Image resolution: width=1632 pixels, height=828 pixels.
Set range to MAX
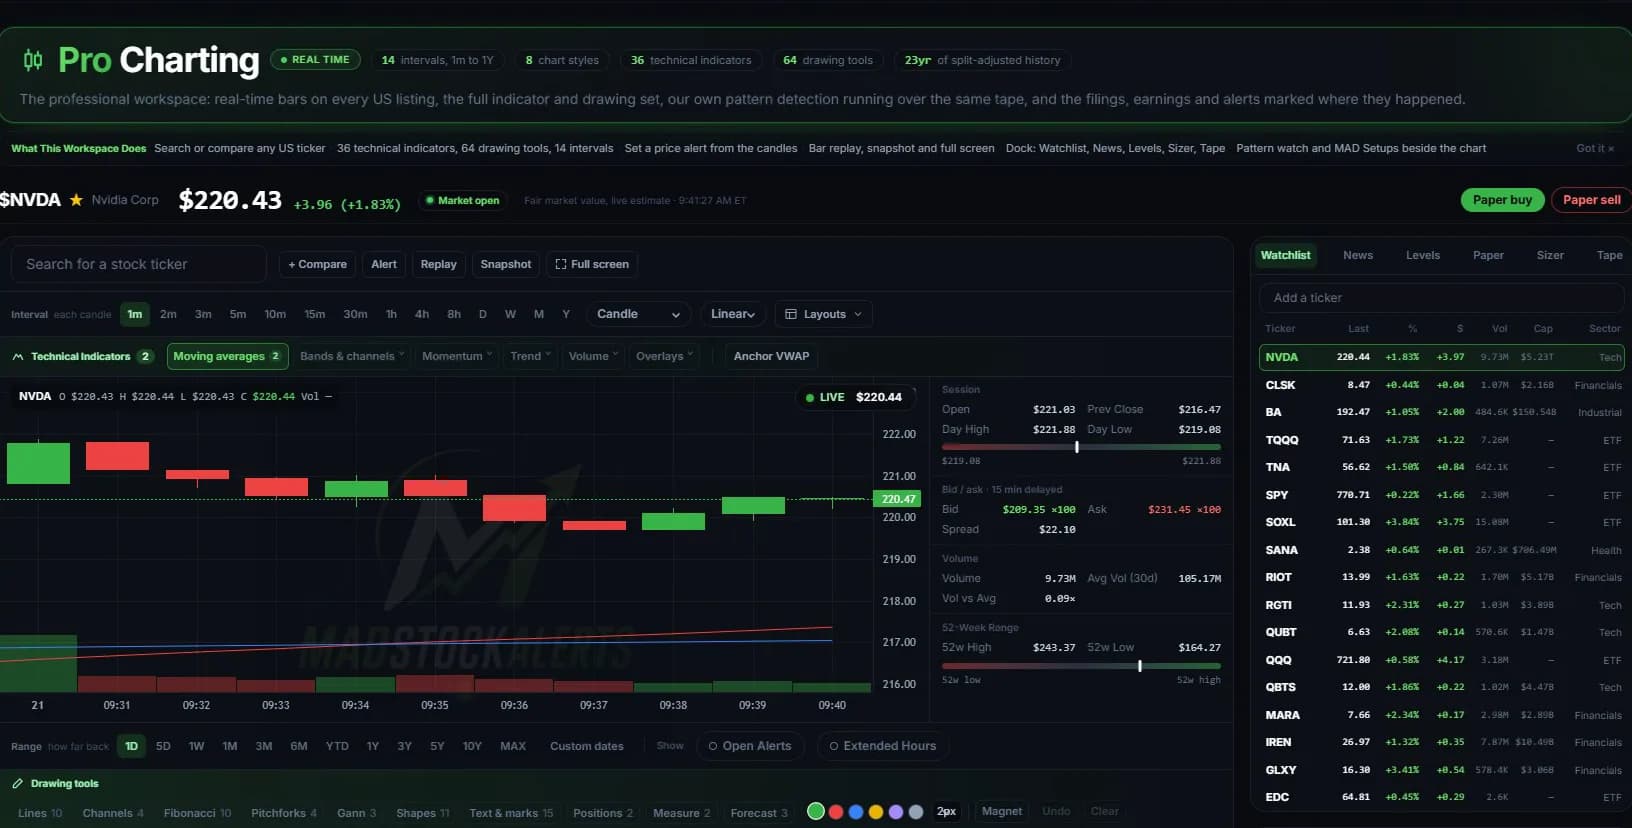coord(513,746)
